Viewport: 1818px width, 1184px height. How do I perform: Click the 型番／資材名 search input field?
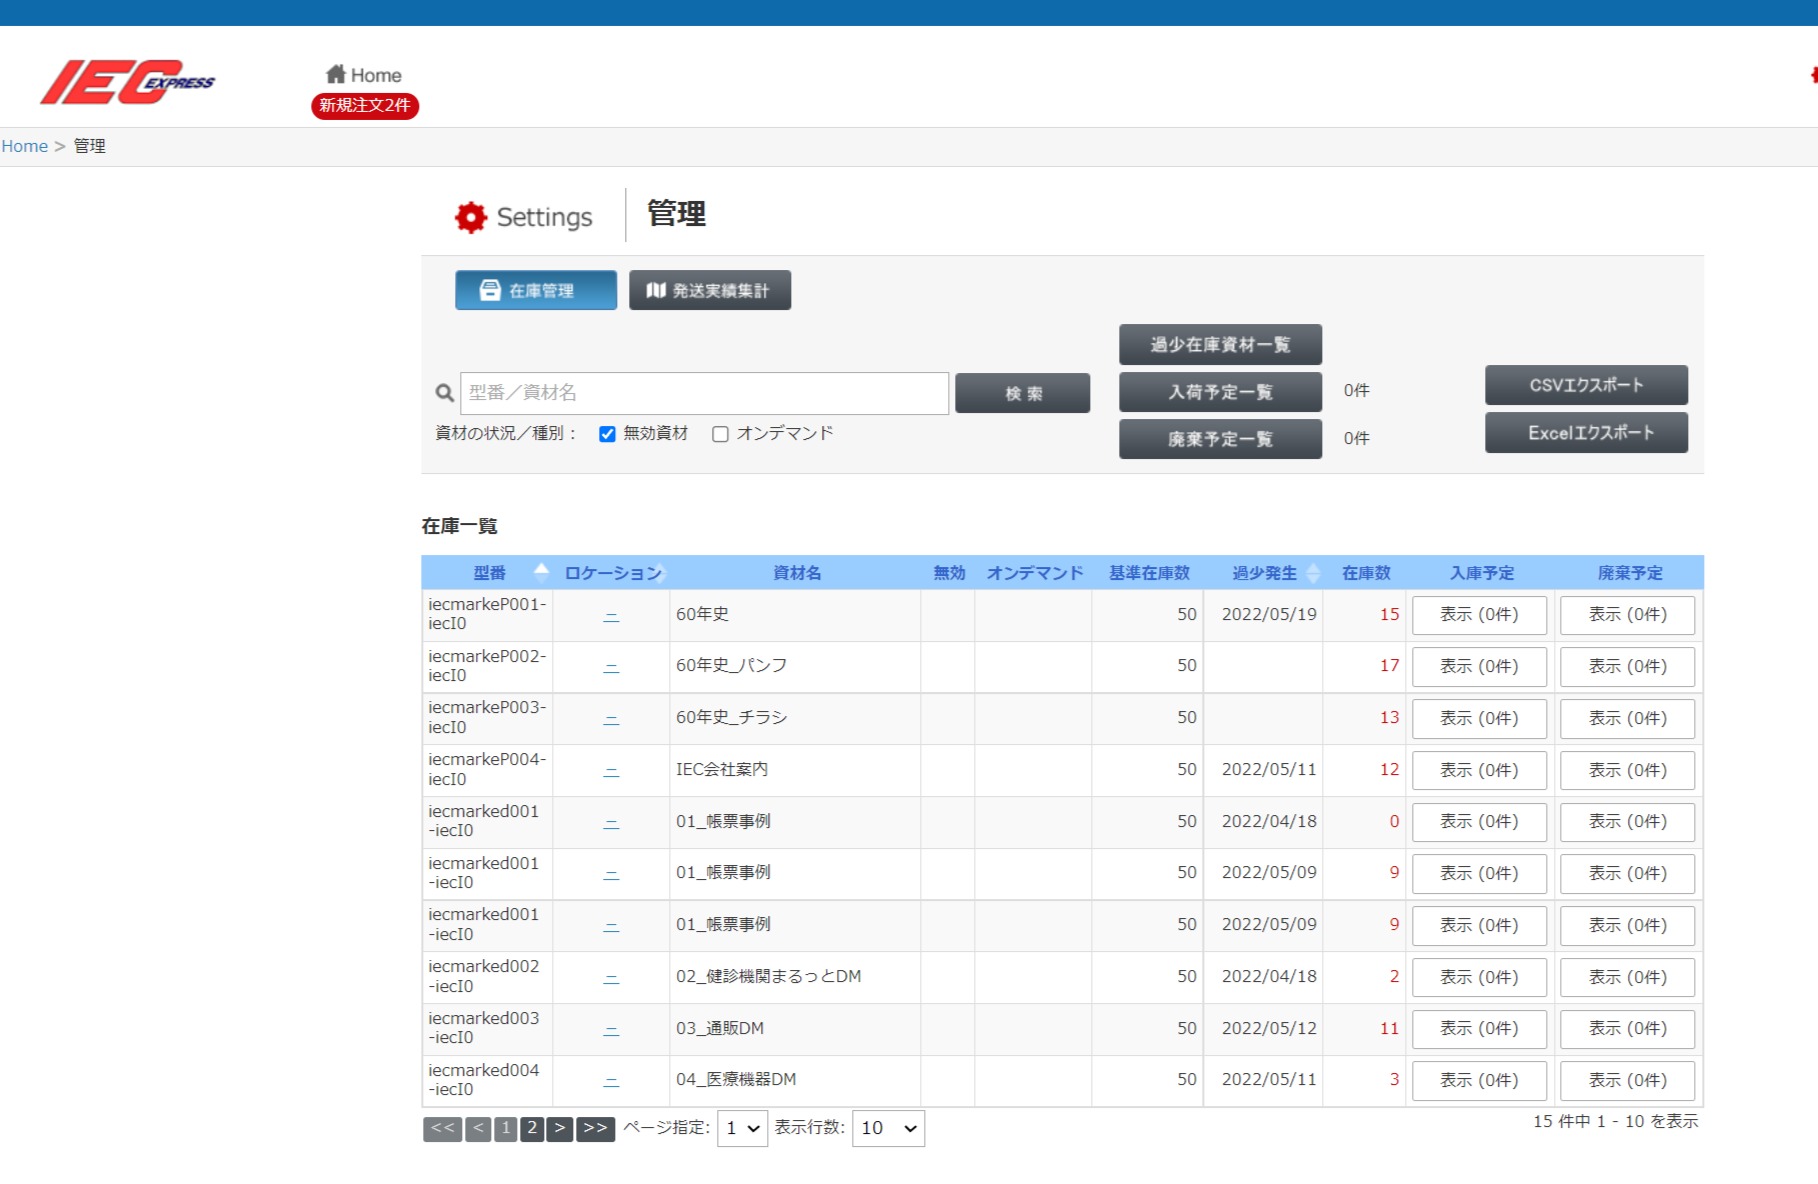(x=704, y=393)
